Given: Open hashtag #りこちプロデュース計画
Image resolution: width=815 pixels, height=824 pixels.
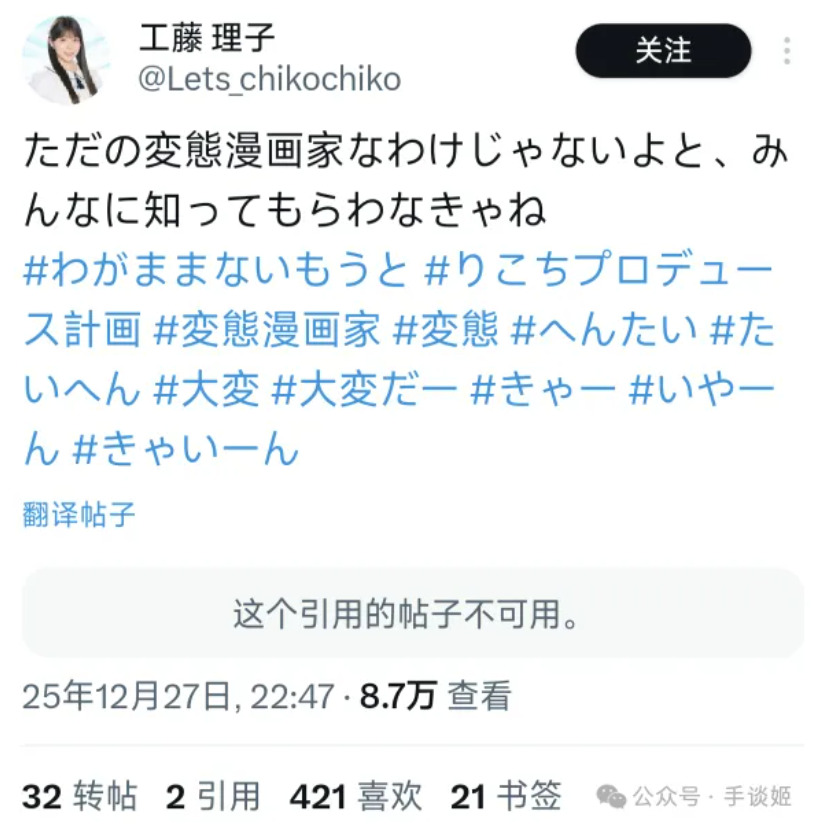Looking at the screenshot, I should click(x=398, y=300).
